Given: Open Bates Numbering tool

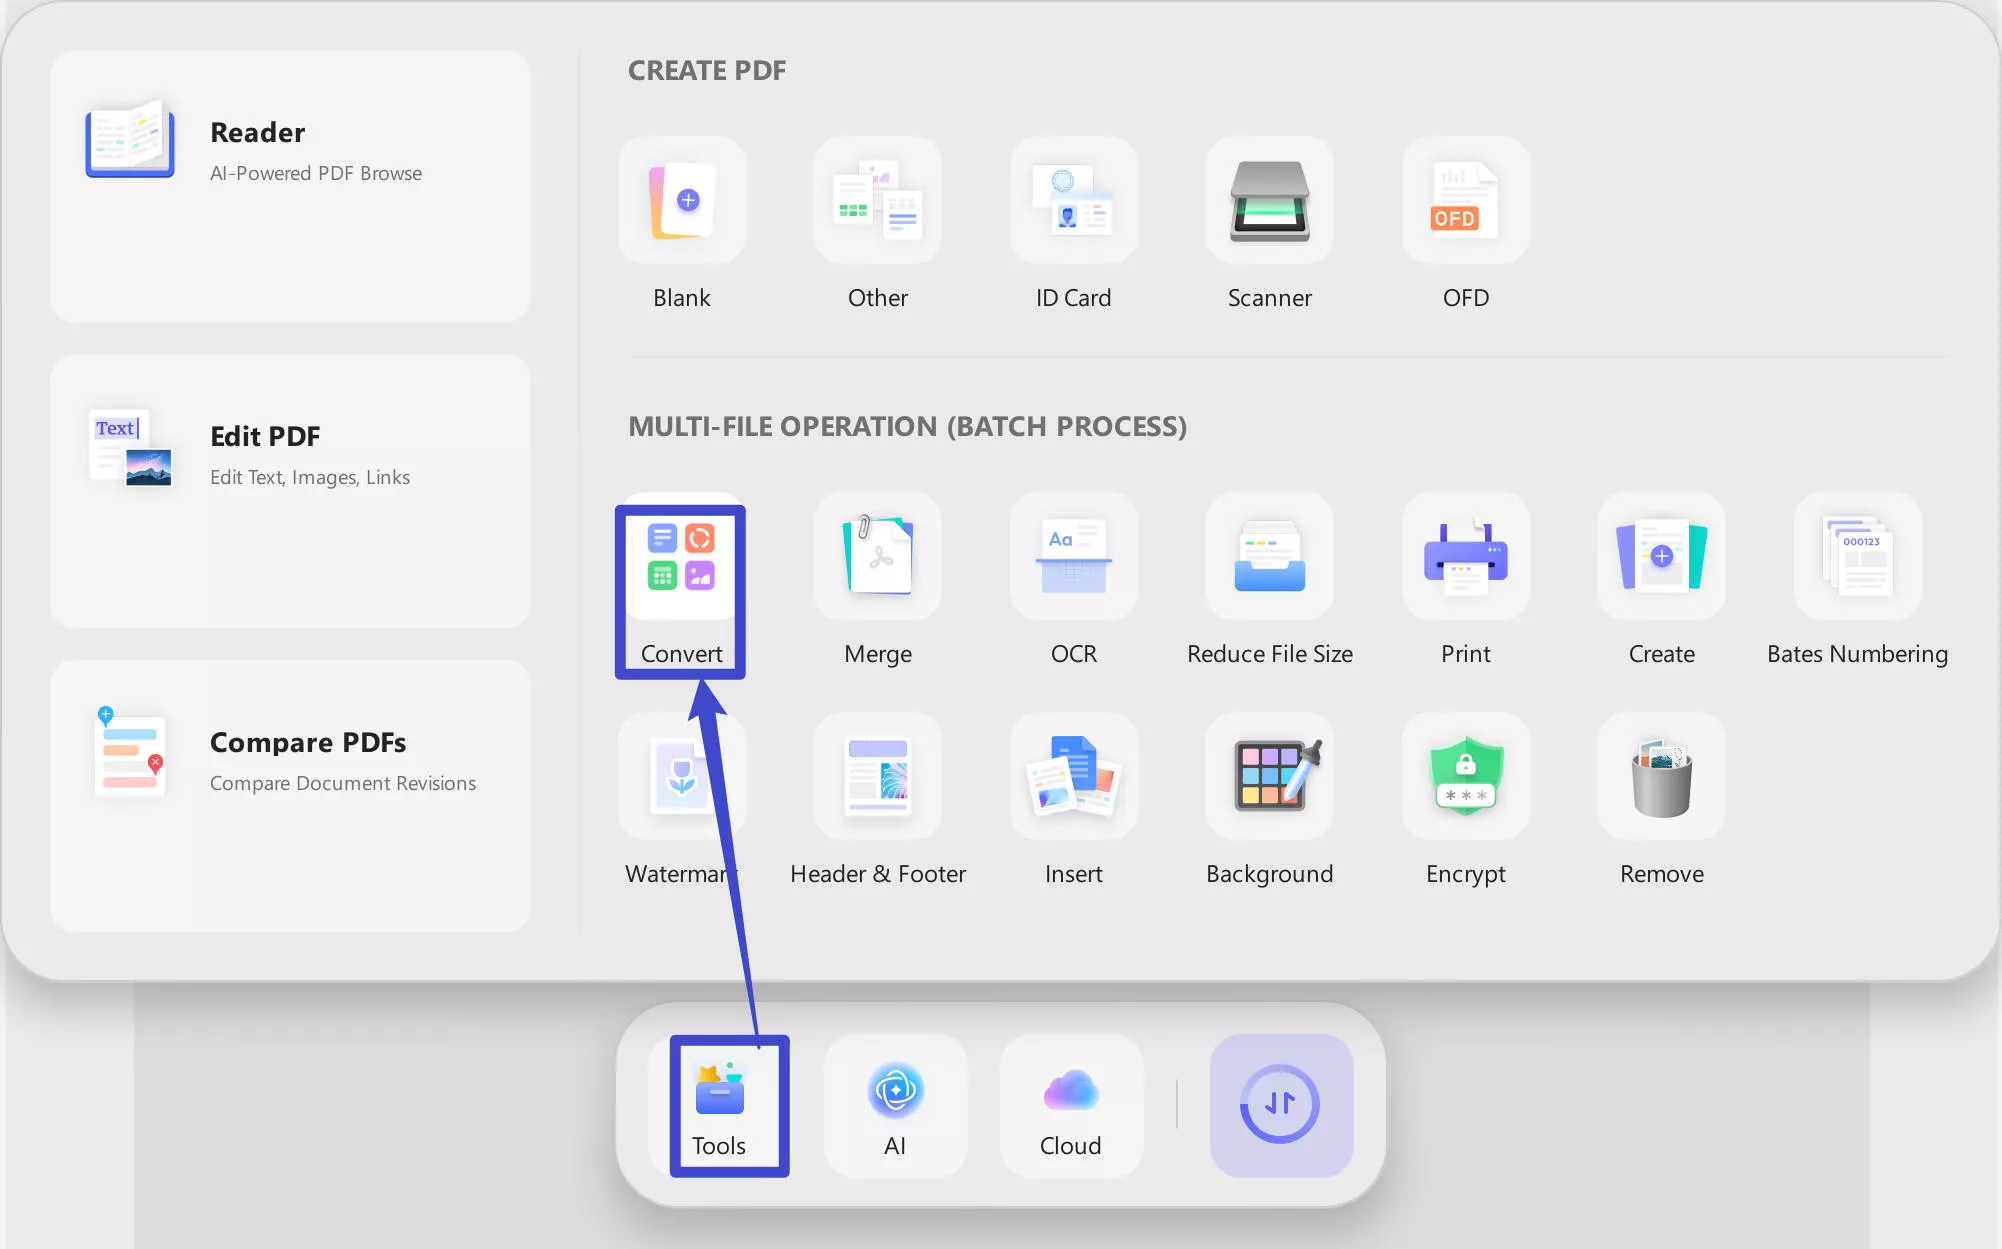Looking at the screenshot, I should [x=1857, y=557].
